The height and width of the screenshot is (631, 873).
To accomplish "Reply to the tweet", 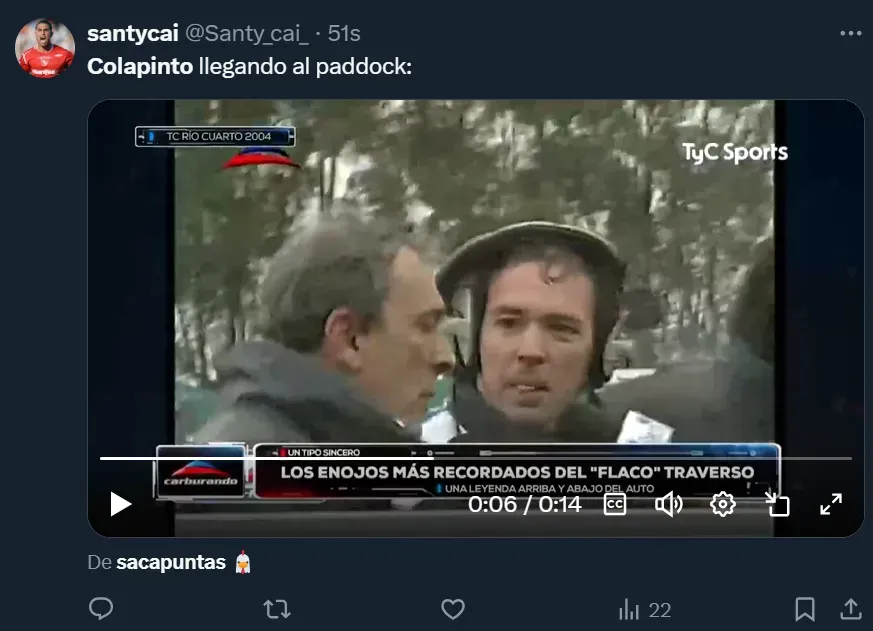I will [x=101, y=609].
